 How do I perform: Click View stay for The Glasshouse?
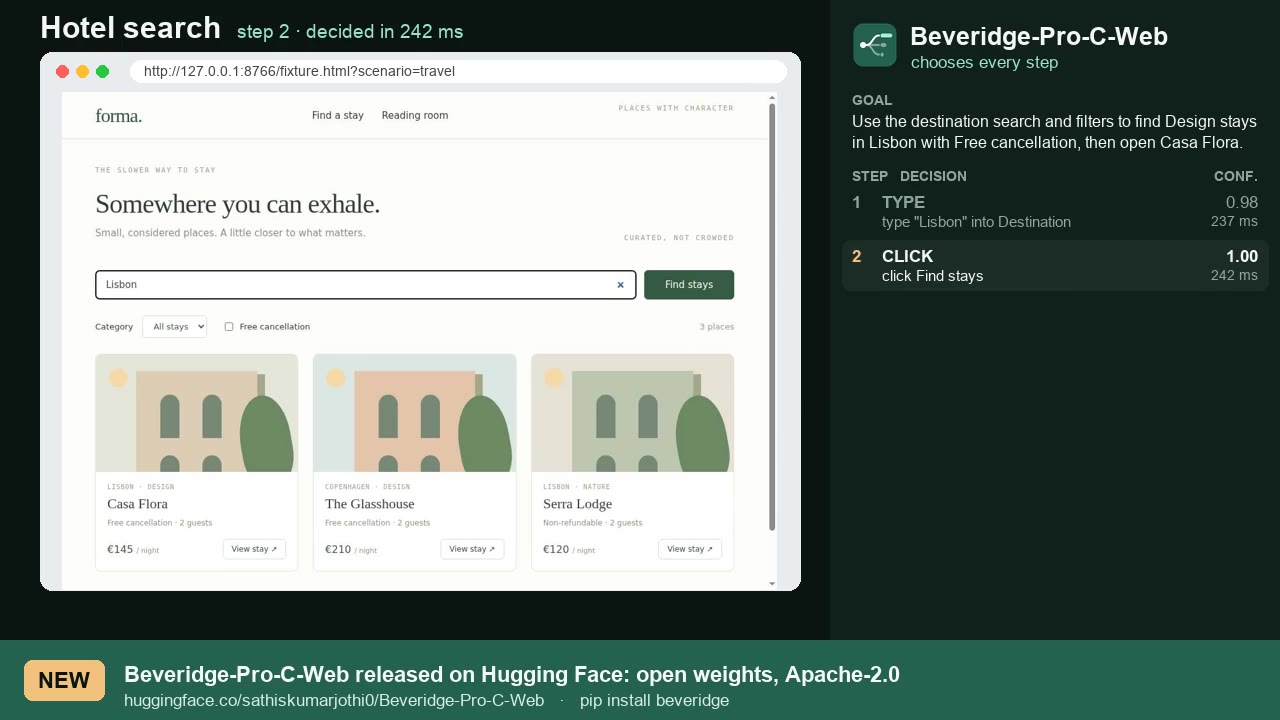472,549
